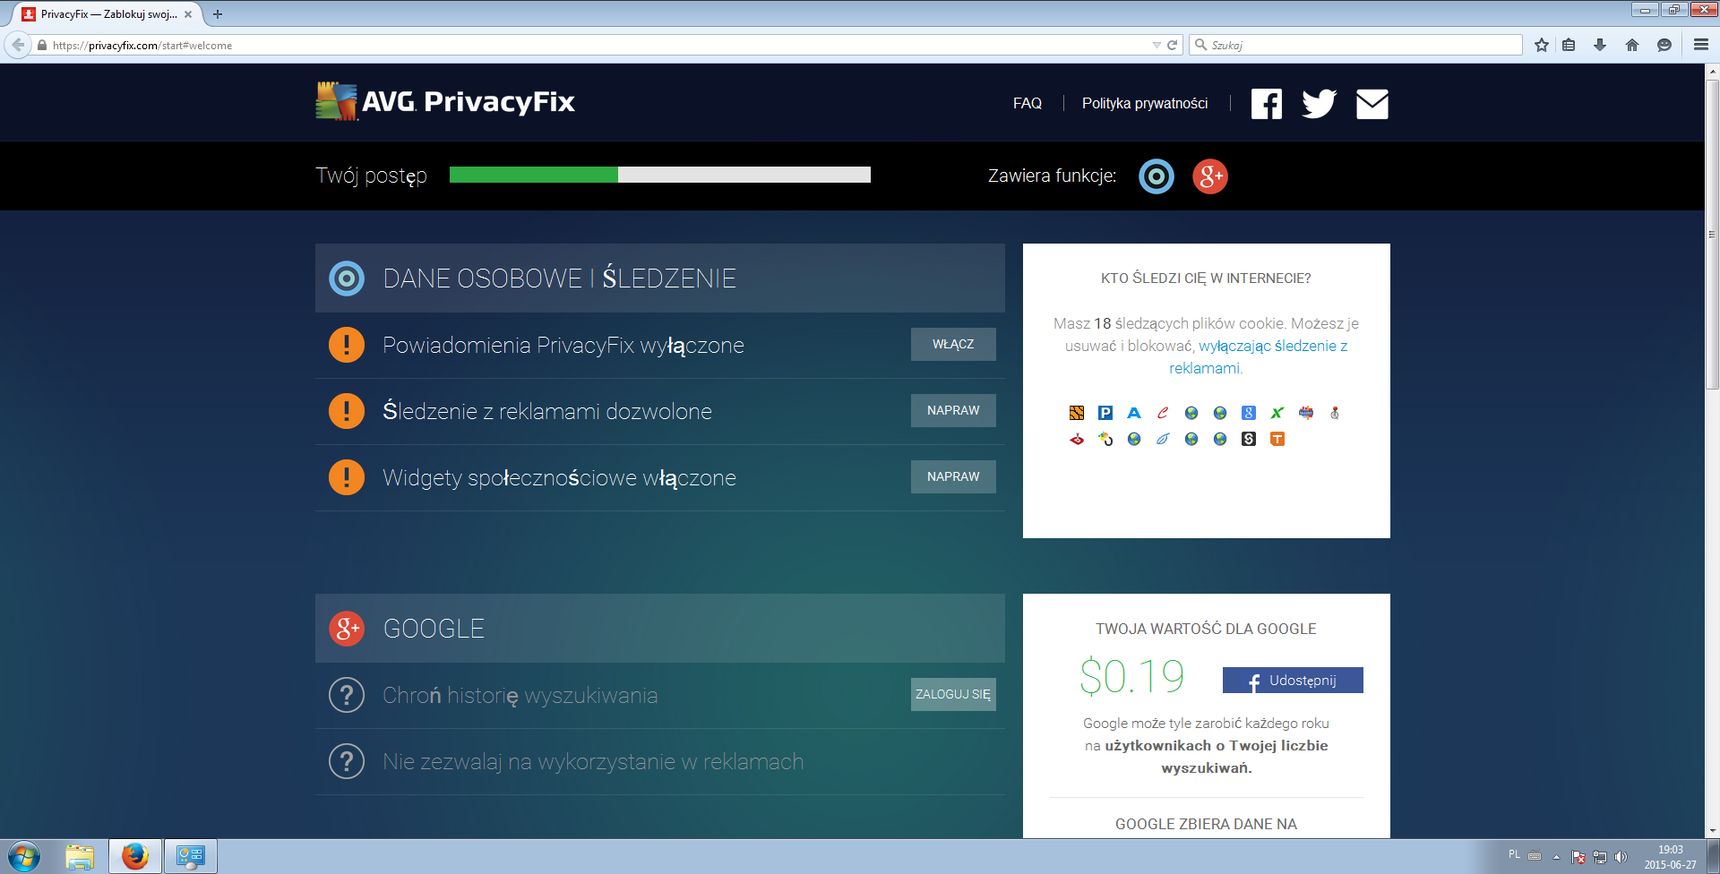Click WŁĄCZ to enable PrivacyFix notifications
Viewport: 1720px width, 874px height.
[953, 344]
